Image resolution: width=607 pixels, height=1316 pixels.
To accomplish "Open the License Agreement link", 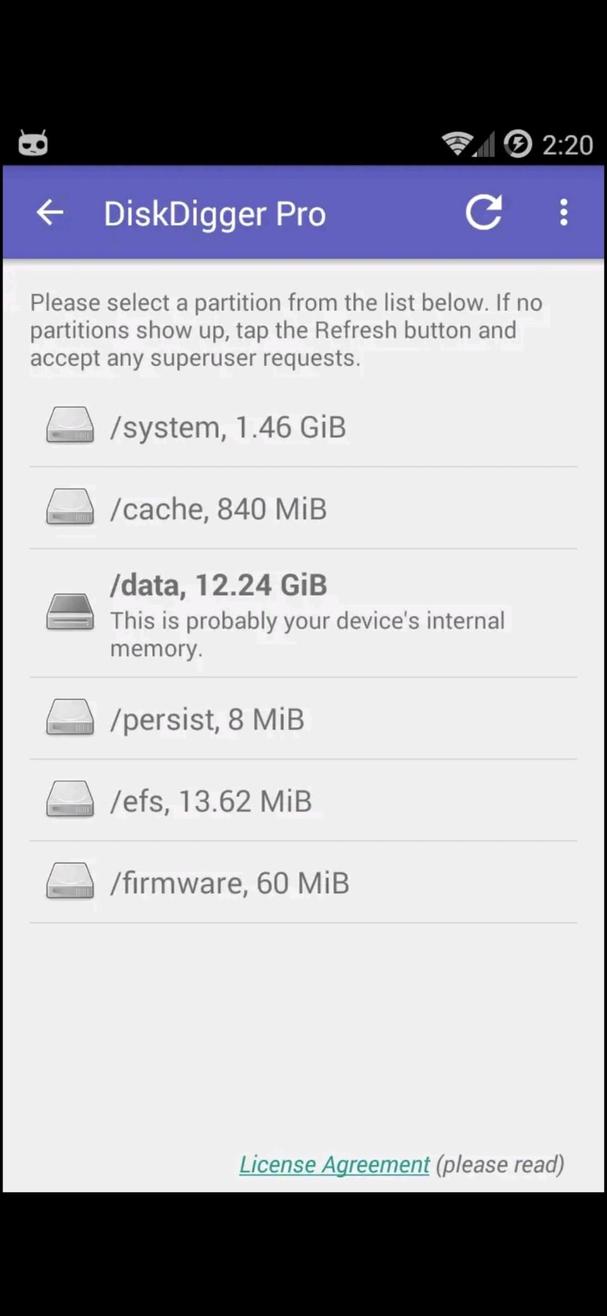I will coord(334,1163).
